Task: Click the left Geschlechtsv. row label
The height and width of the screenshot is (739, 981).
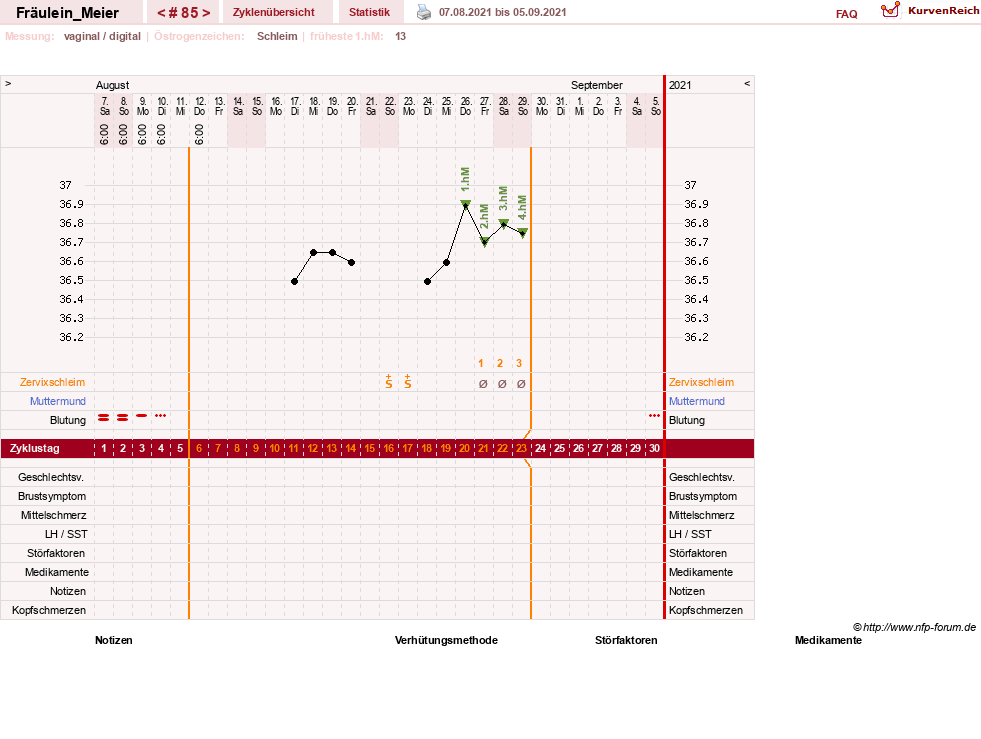Action: coord(51,477)
